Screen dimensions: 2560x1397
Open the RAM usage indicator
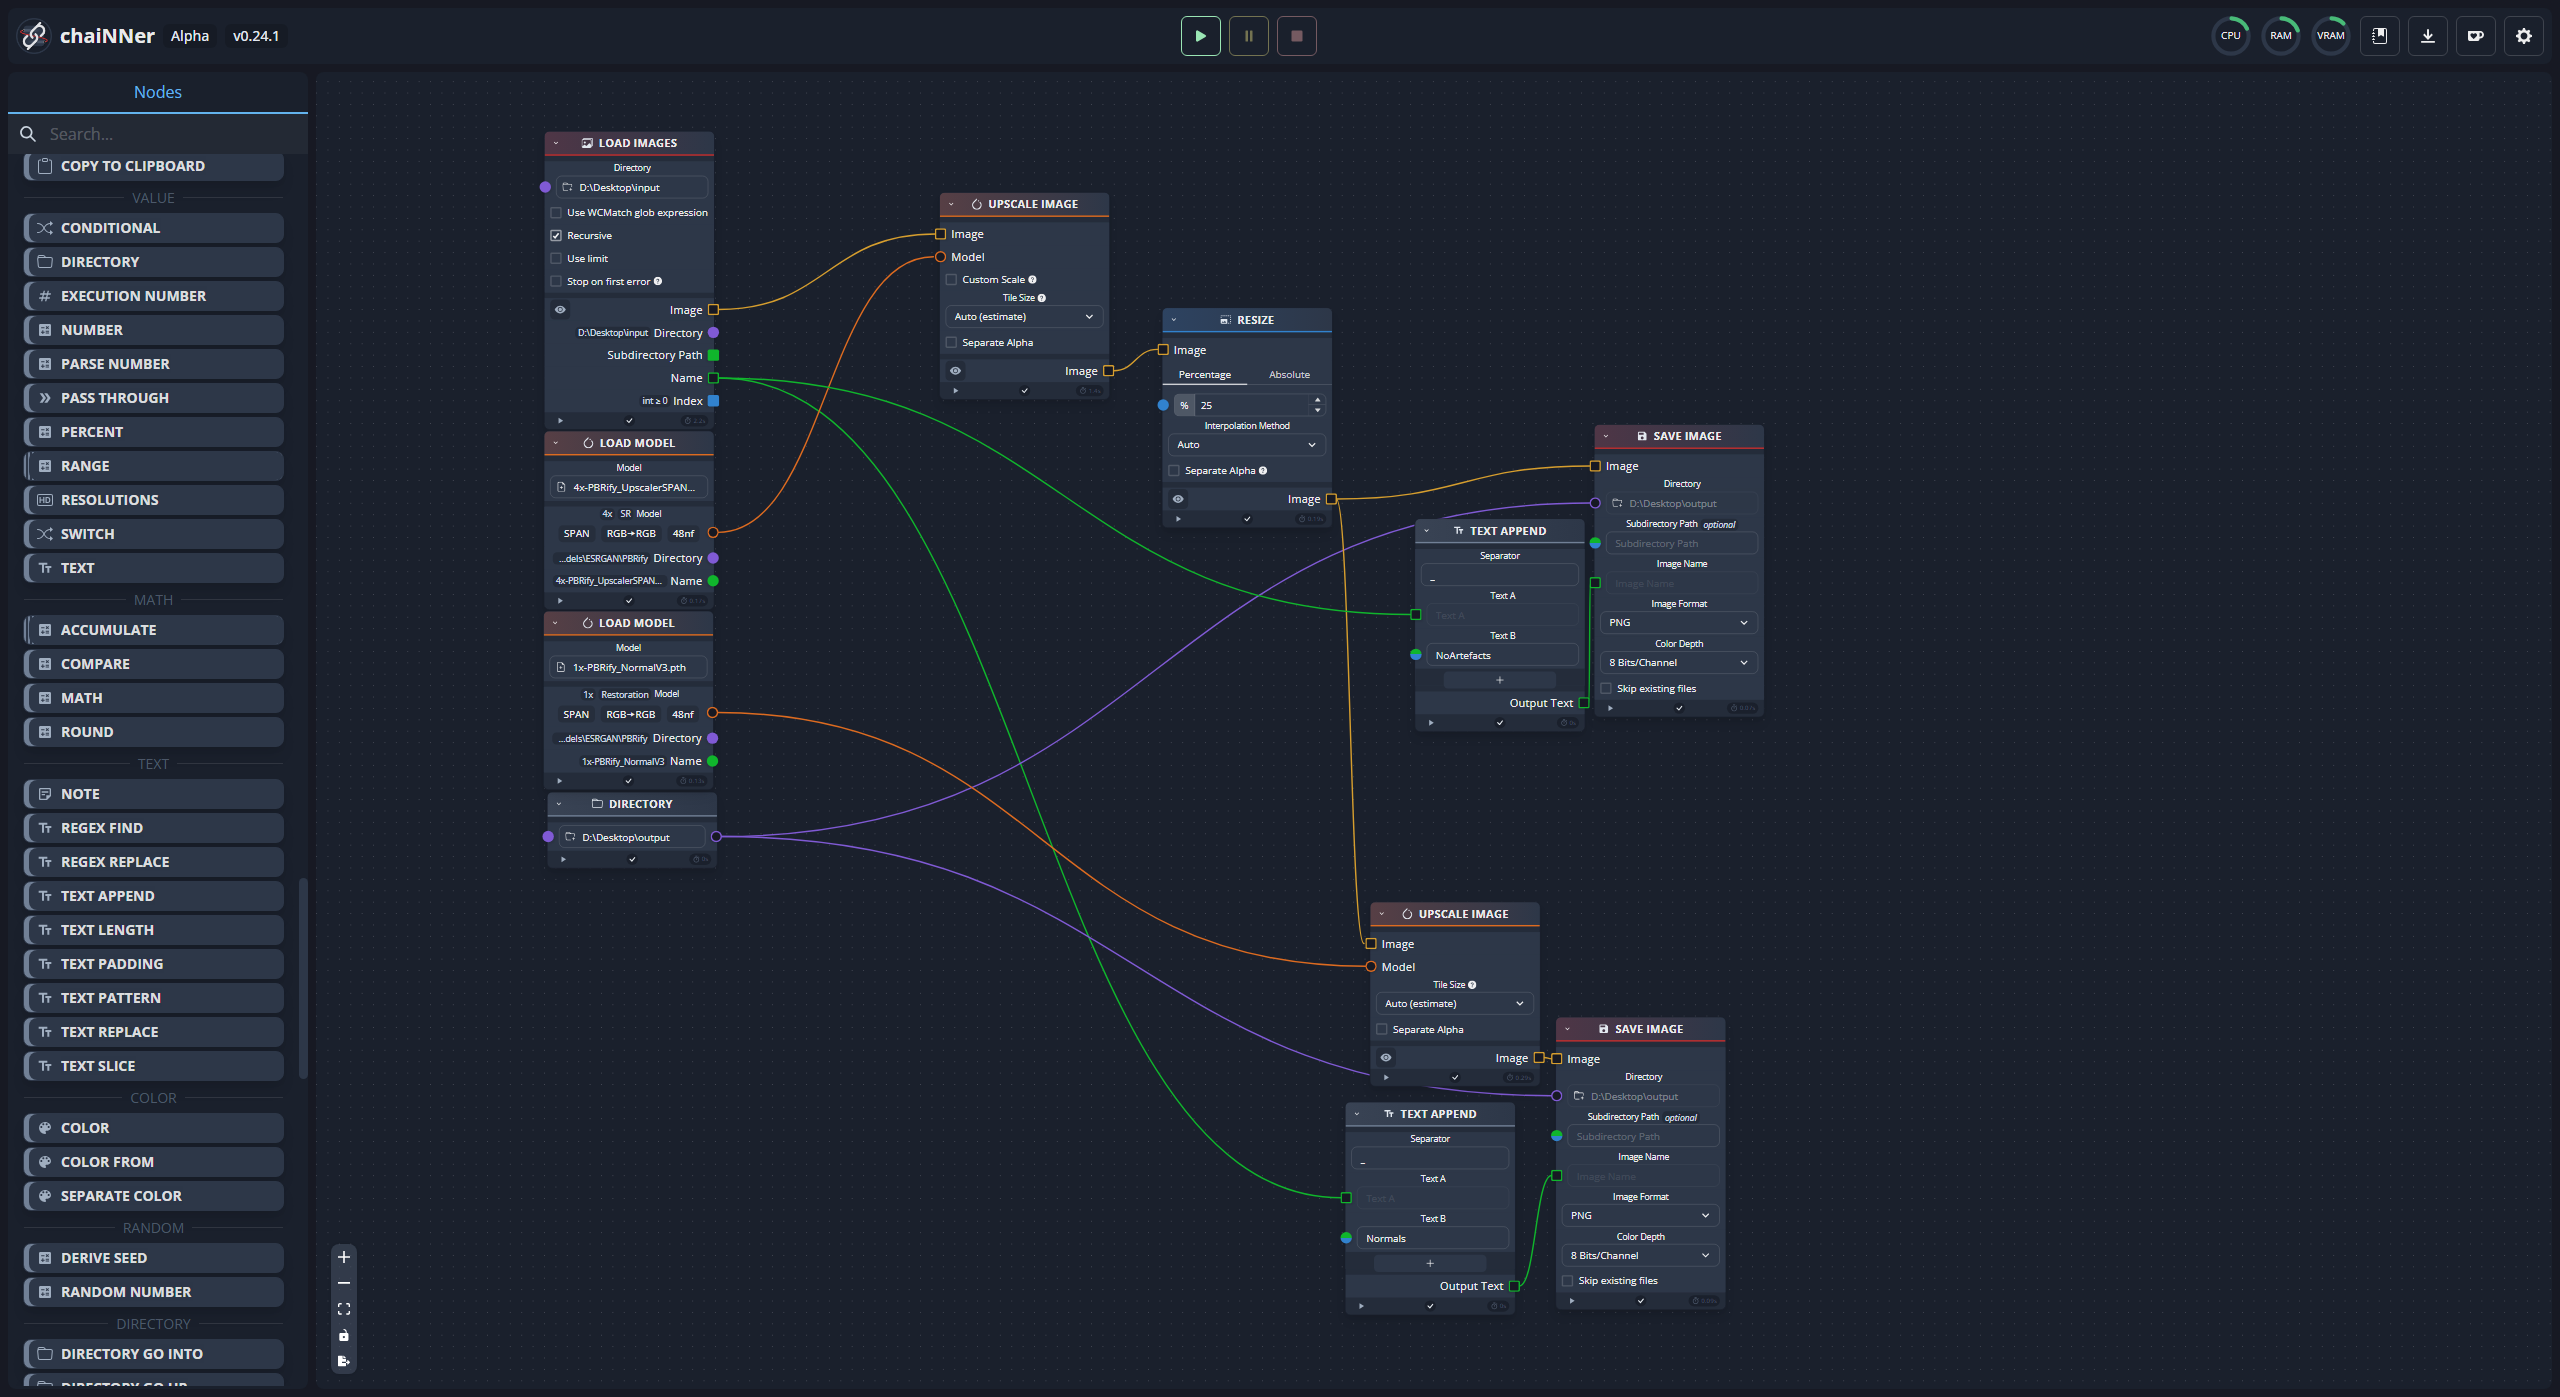pos(2280,36)
